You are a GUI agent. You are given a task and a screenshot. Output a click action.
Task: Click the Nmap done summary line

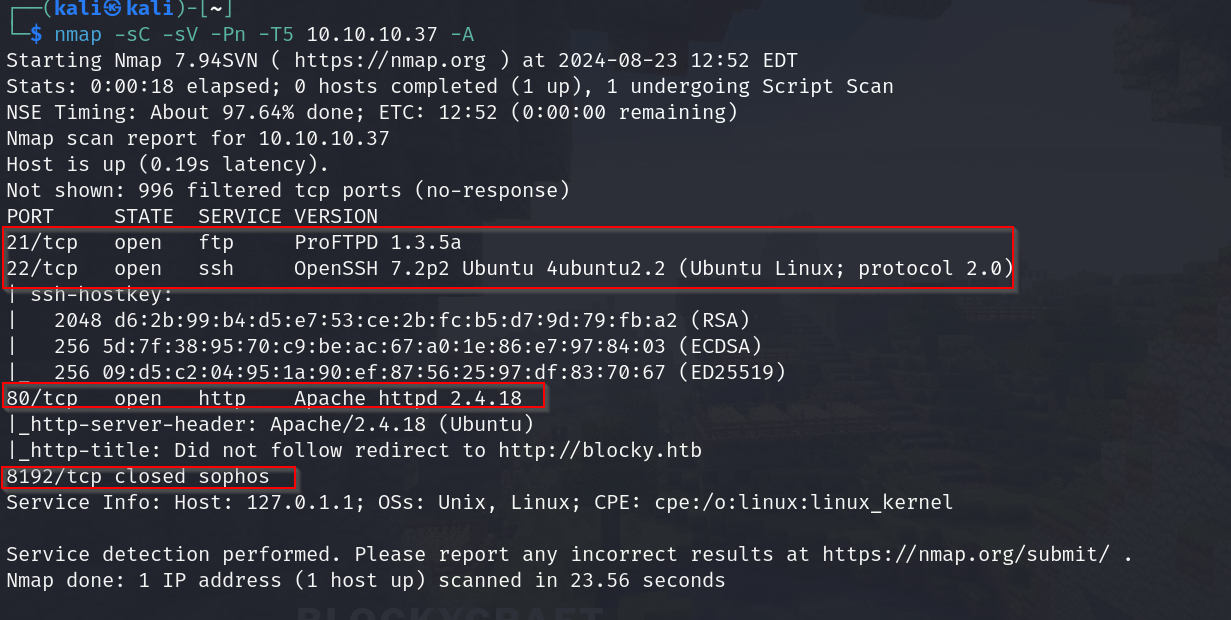pyautogui.click(x=365, y=580)
